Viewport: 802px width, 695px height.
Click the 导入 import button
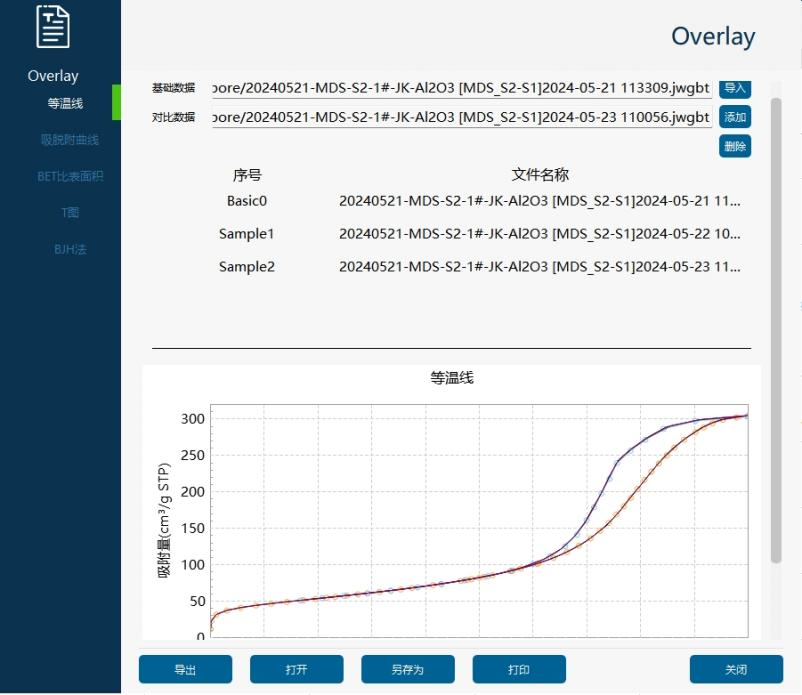click(734, 88)
